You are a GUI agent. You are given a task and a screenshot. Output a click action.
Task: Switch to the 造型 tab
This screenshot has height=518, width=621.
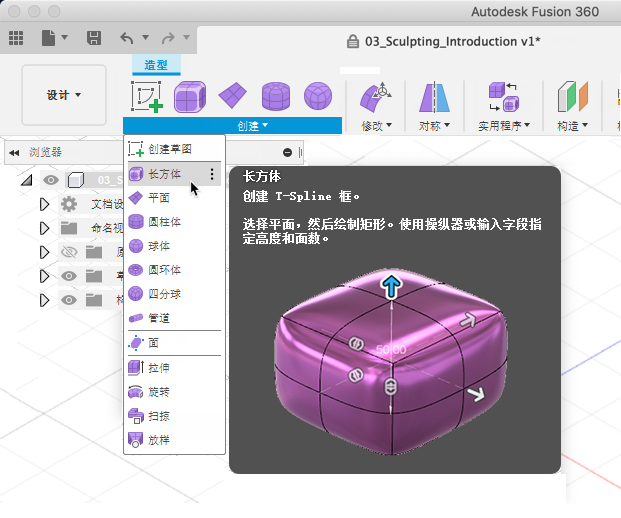tap(156, 65)
